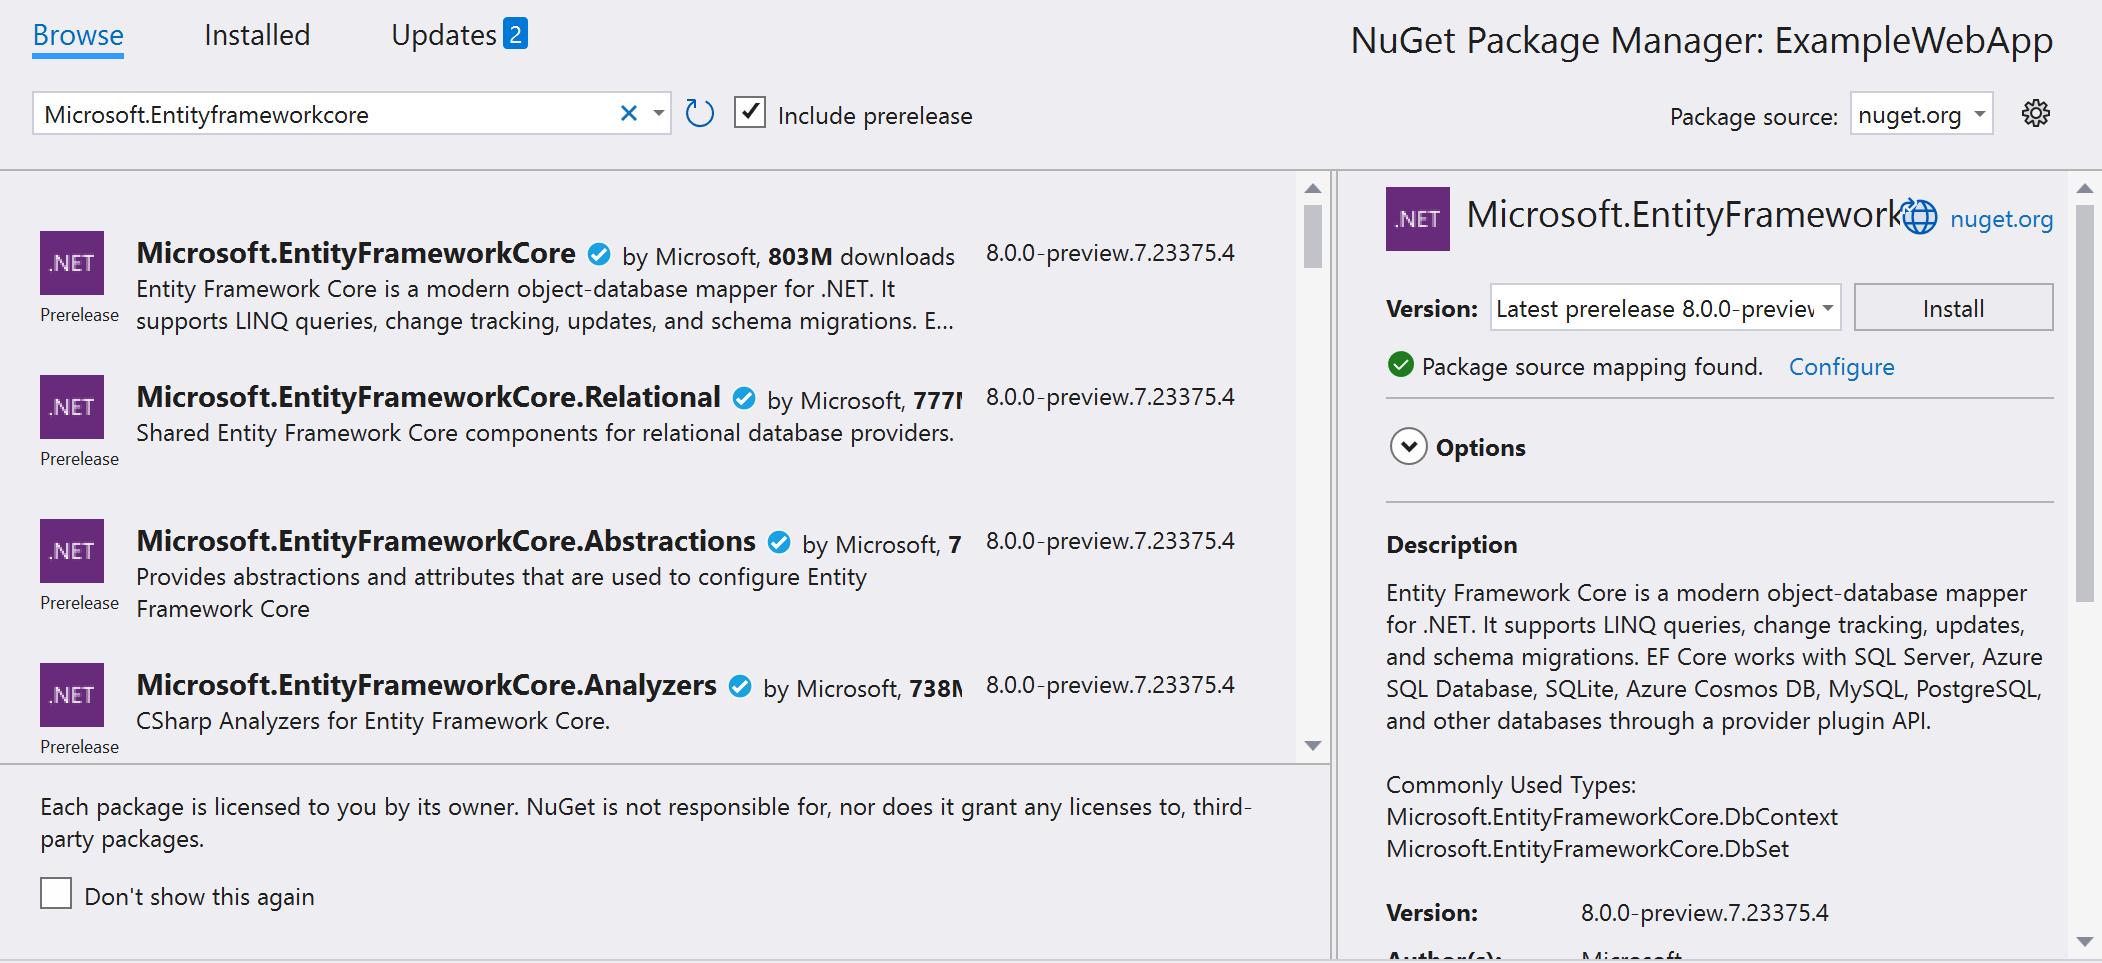The height and width of the screenshot is (963, 2102).
Task: Click verified badge beside EntityFrameworkCore.Analyzers
Action: pos(740,687)
